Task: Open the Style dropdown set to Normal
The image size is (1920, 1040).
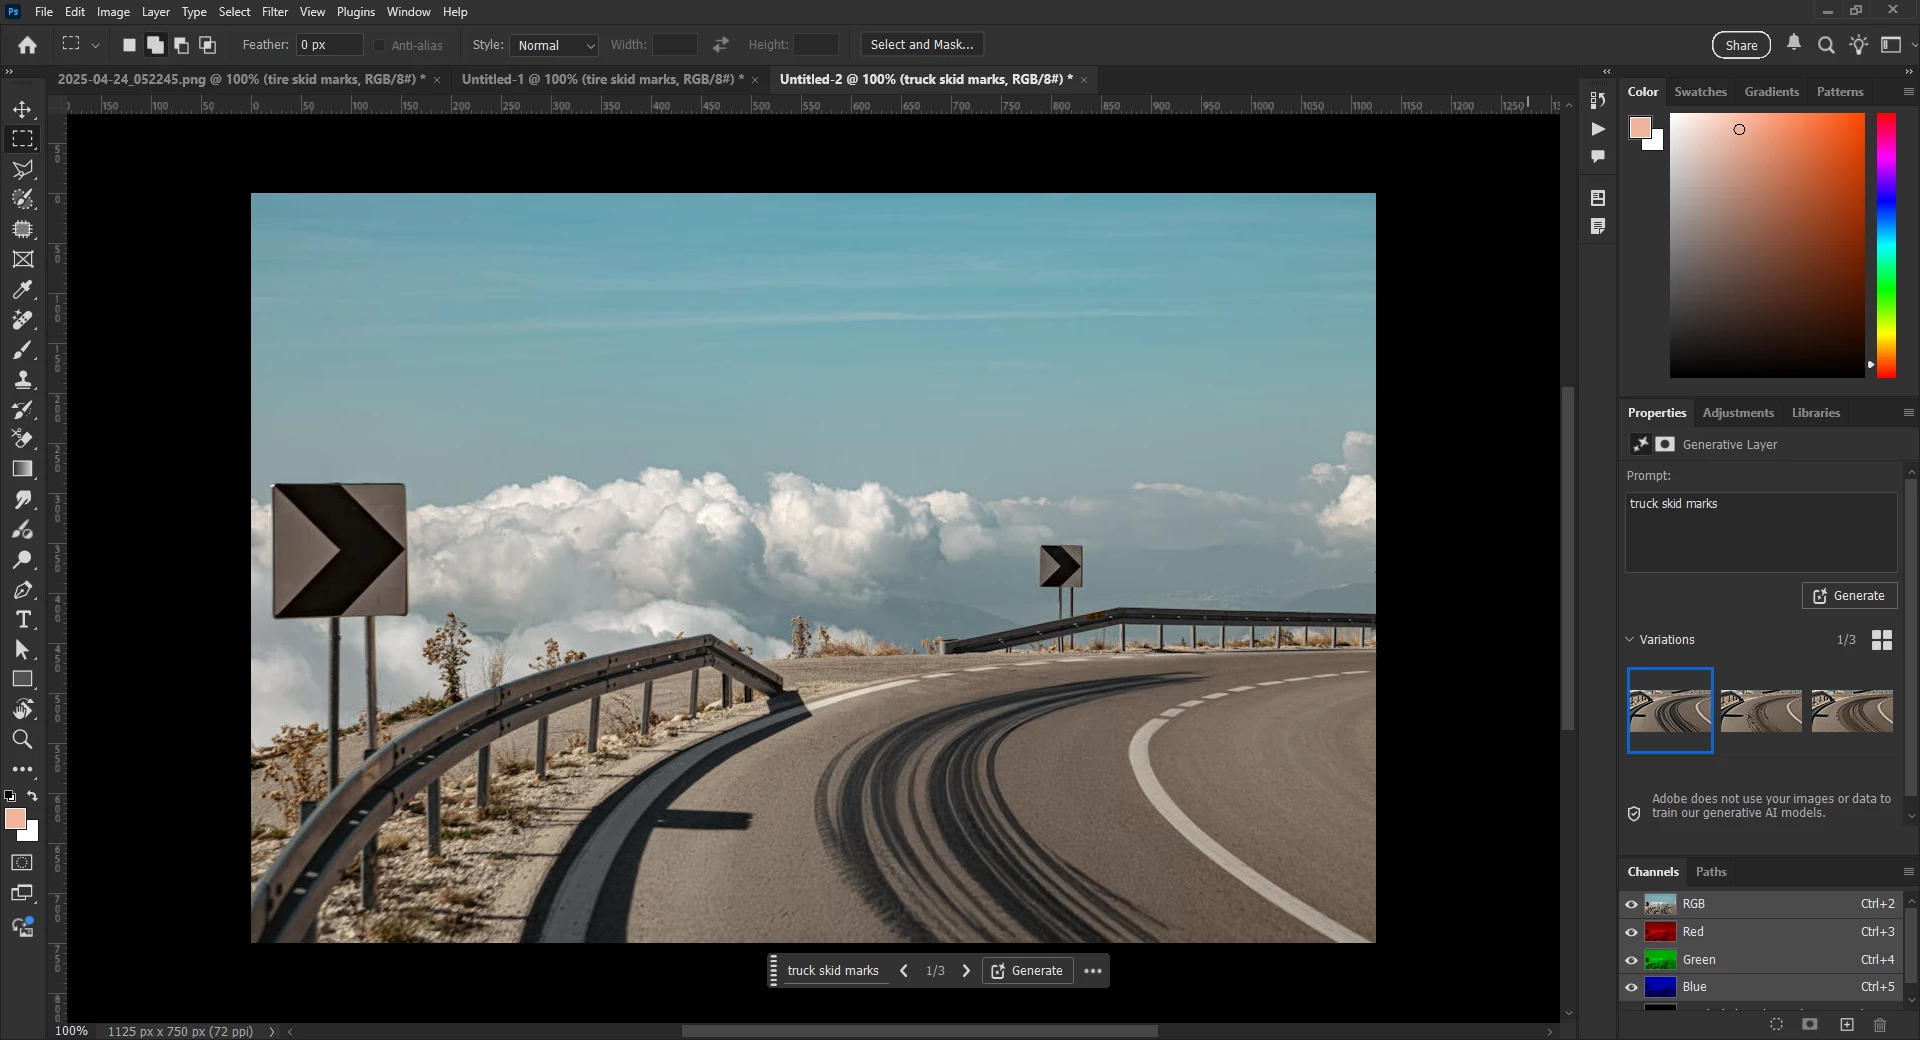Action: [x=554, y=45]
